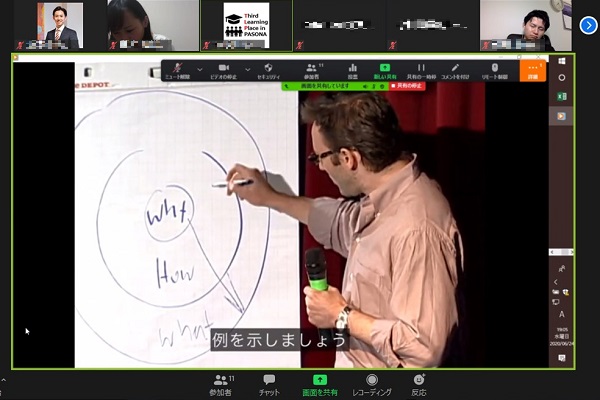This screenshot has height=400, width=600.
Task: Click the red Stop Share button
Action: pos(409,87)
